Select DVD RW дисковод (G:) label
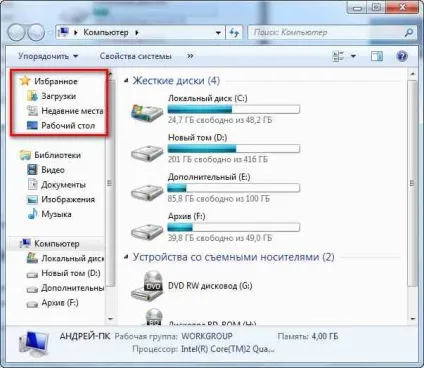This screenshot has height=368, width=424. (210, 286)
